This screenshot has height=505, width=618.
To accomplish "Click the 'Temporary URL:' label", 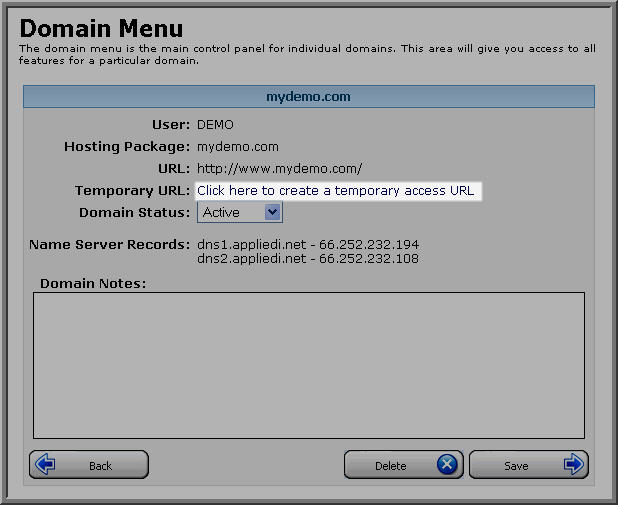I will (x=133, y=191).
